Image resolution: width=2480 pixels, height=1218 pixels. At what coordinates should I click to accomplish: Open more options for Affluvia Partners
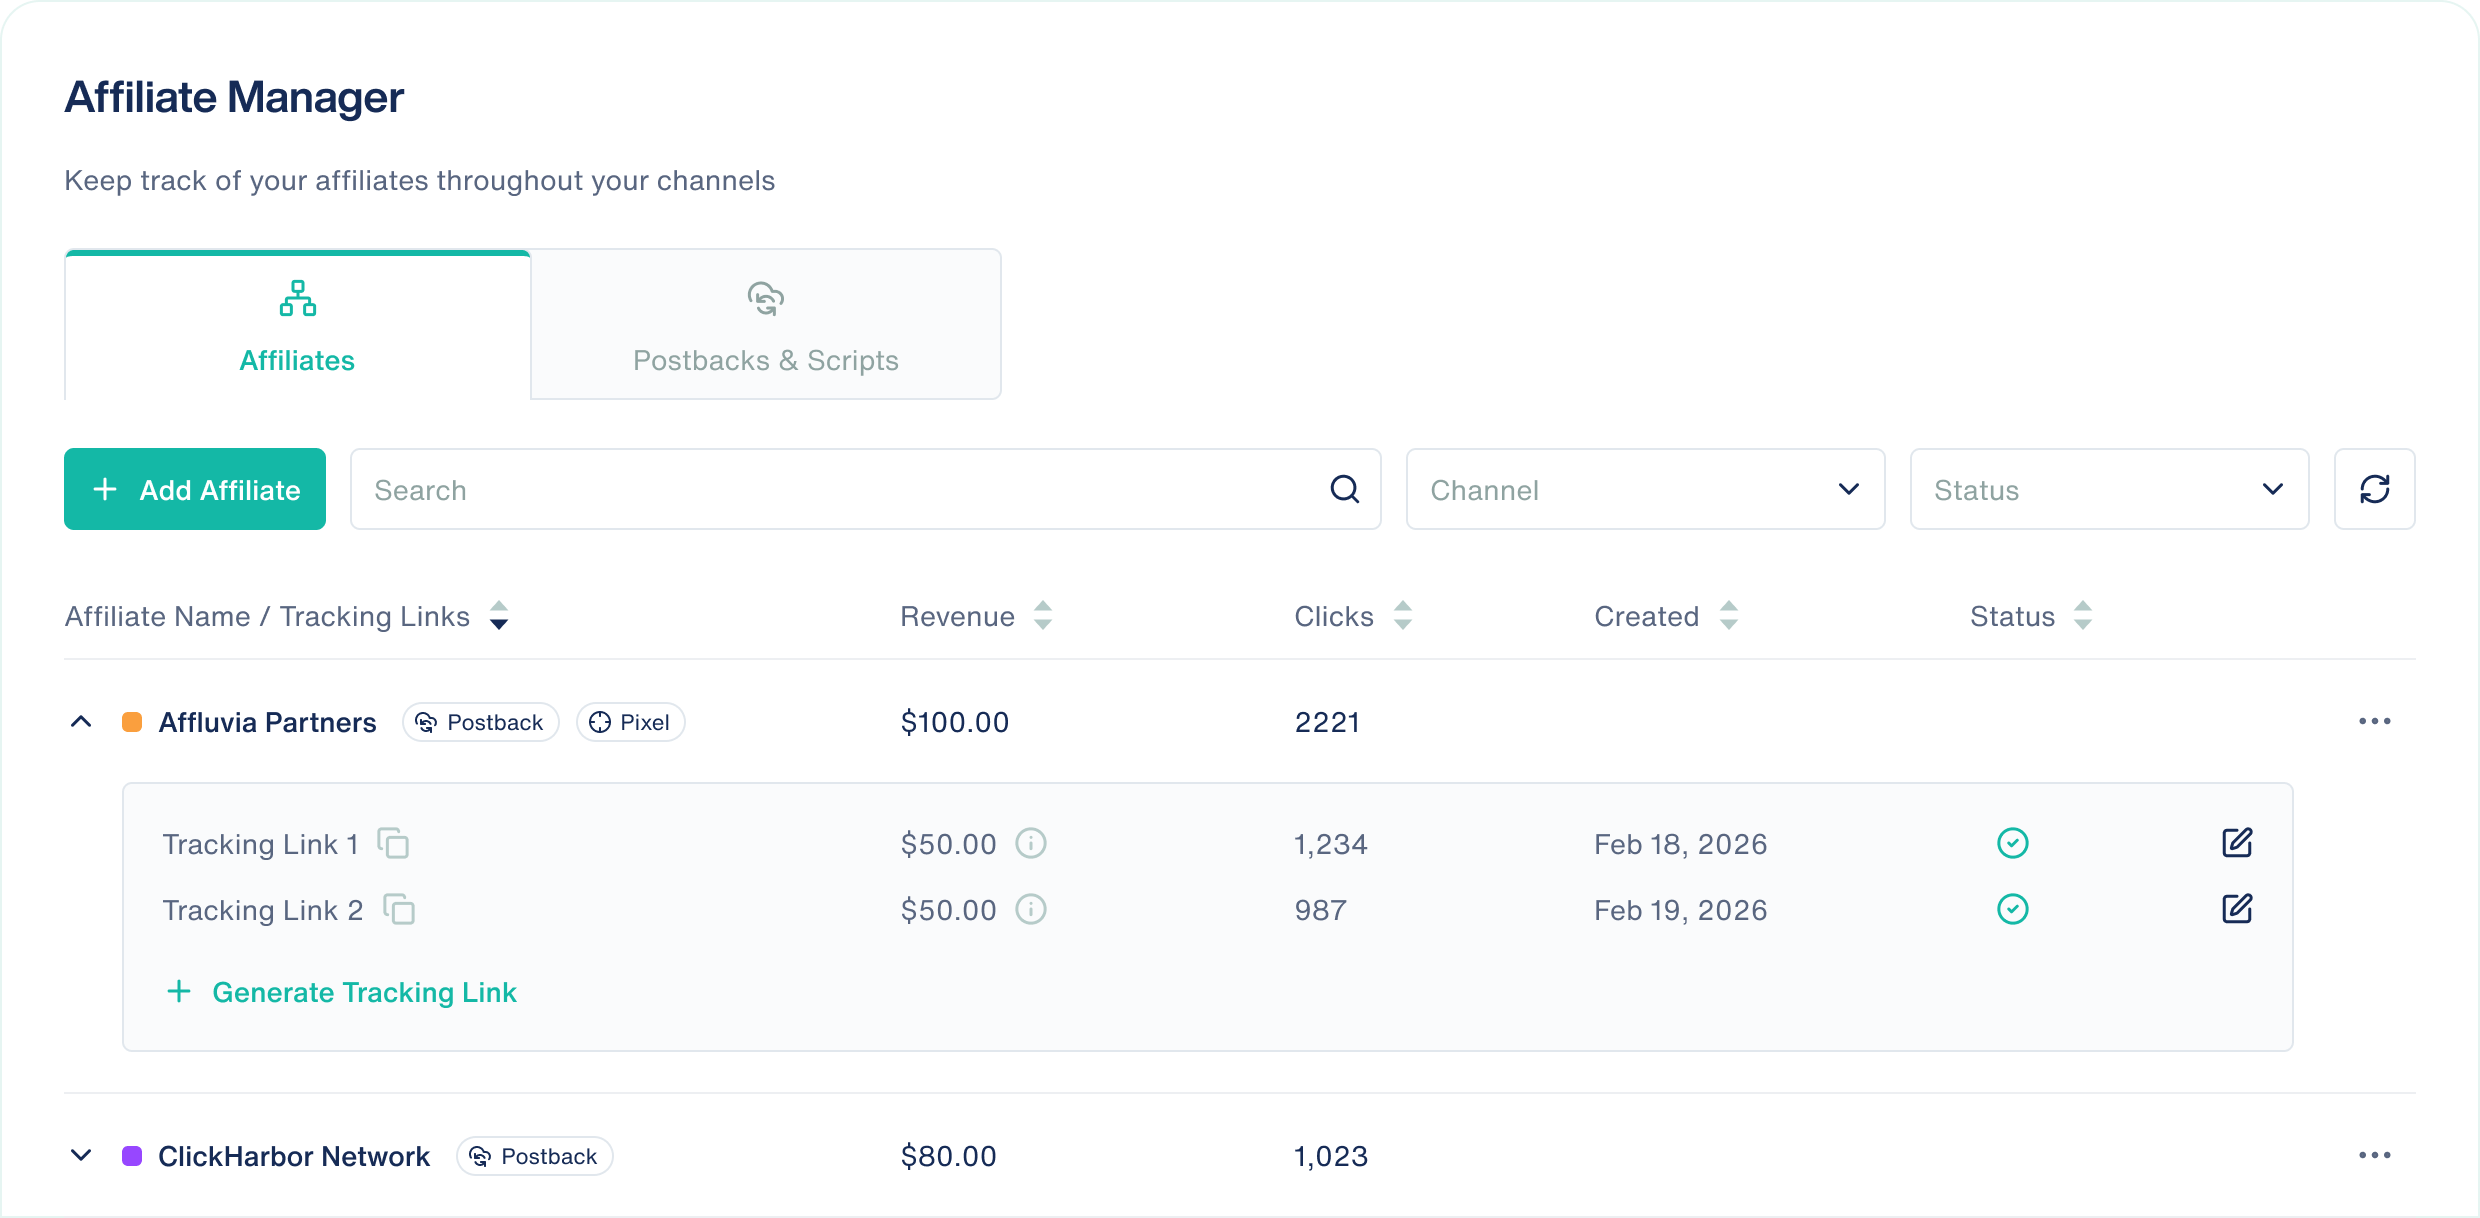(2374, 721)
